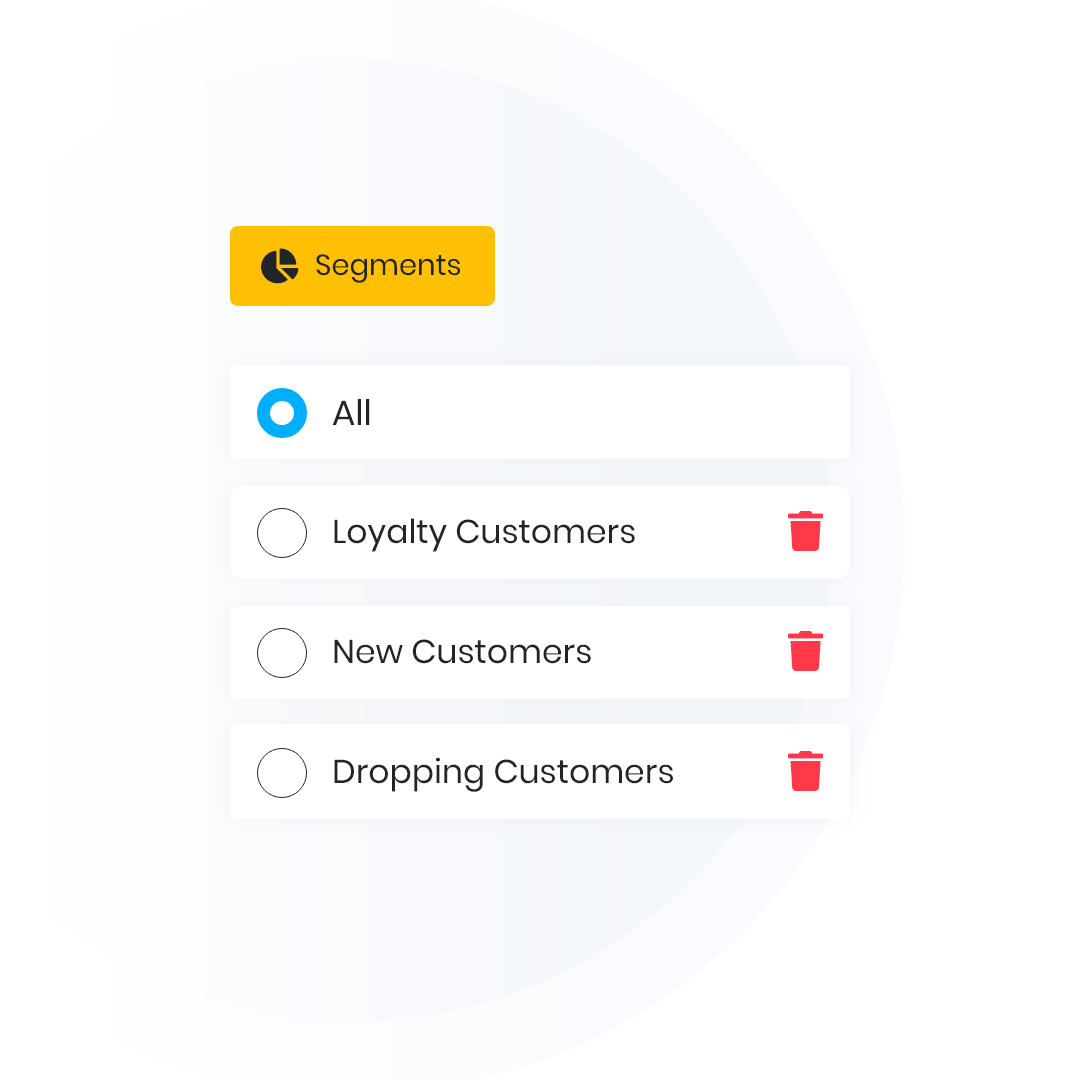Click the New Customers row card
1080x1080 pixels.
(x=540, y=652)
